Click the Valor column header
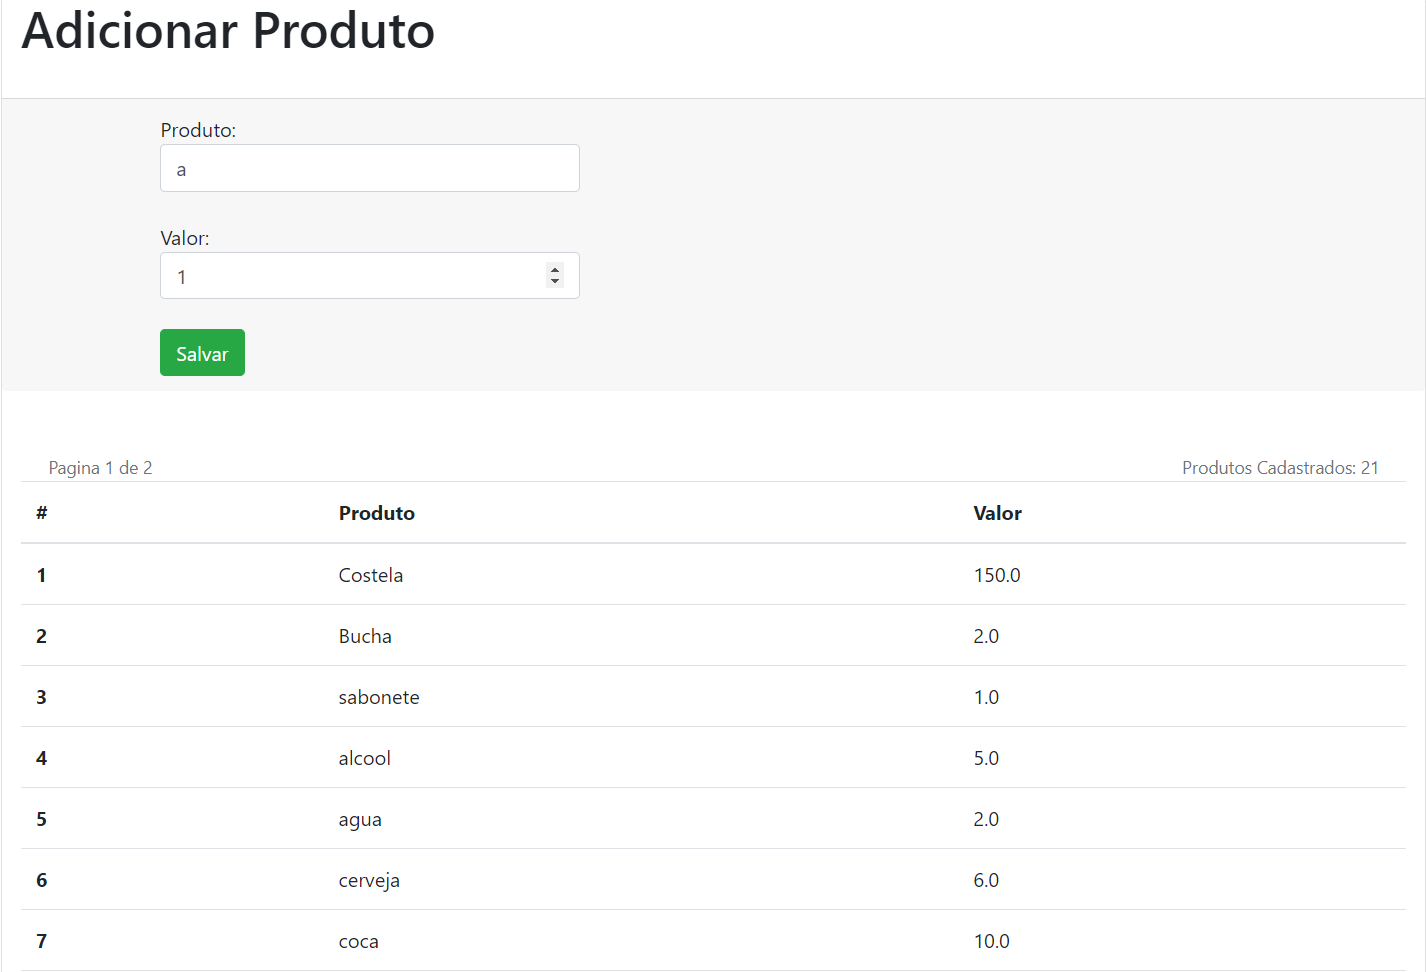 997,513
